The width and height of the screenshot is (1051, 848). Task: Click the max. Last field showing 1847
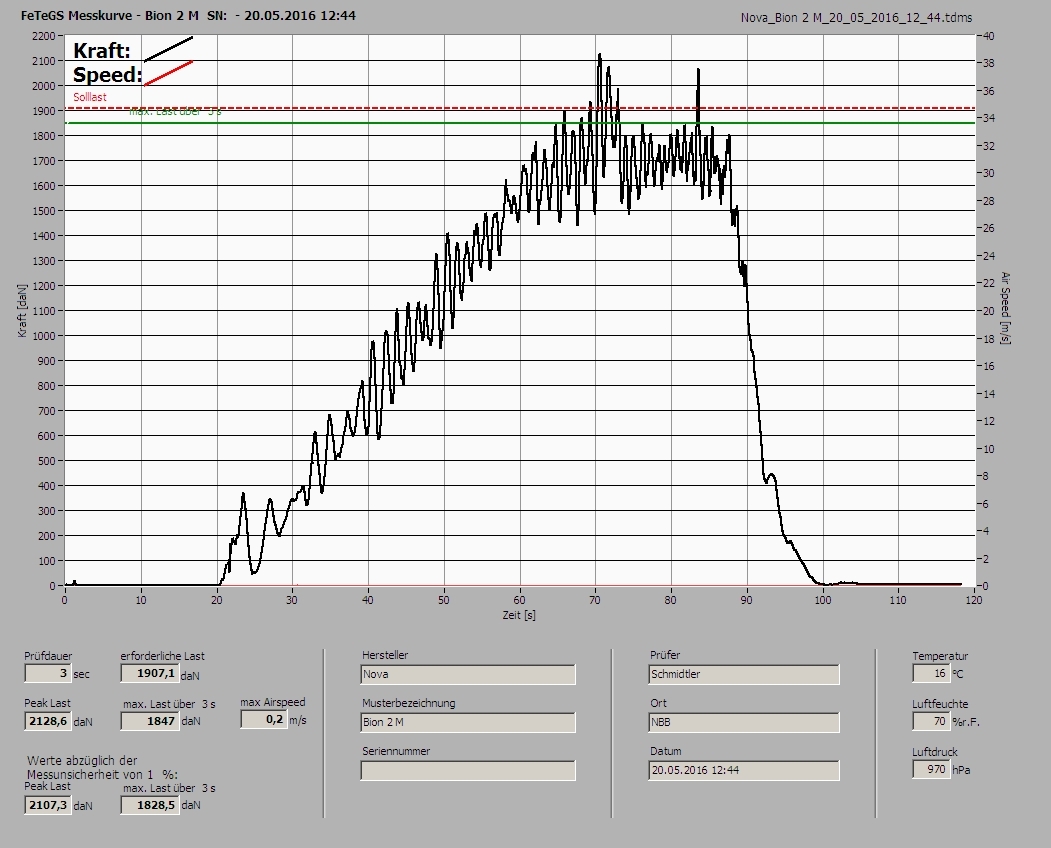(x=149, y=721)
